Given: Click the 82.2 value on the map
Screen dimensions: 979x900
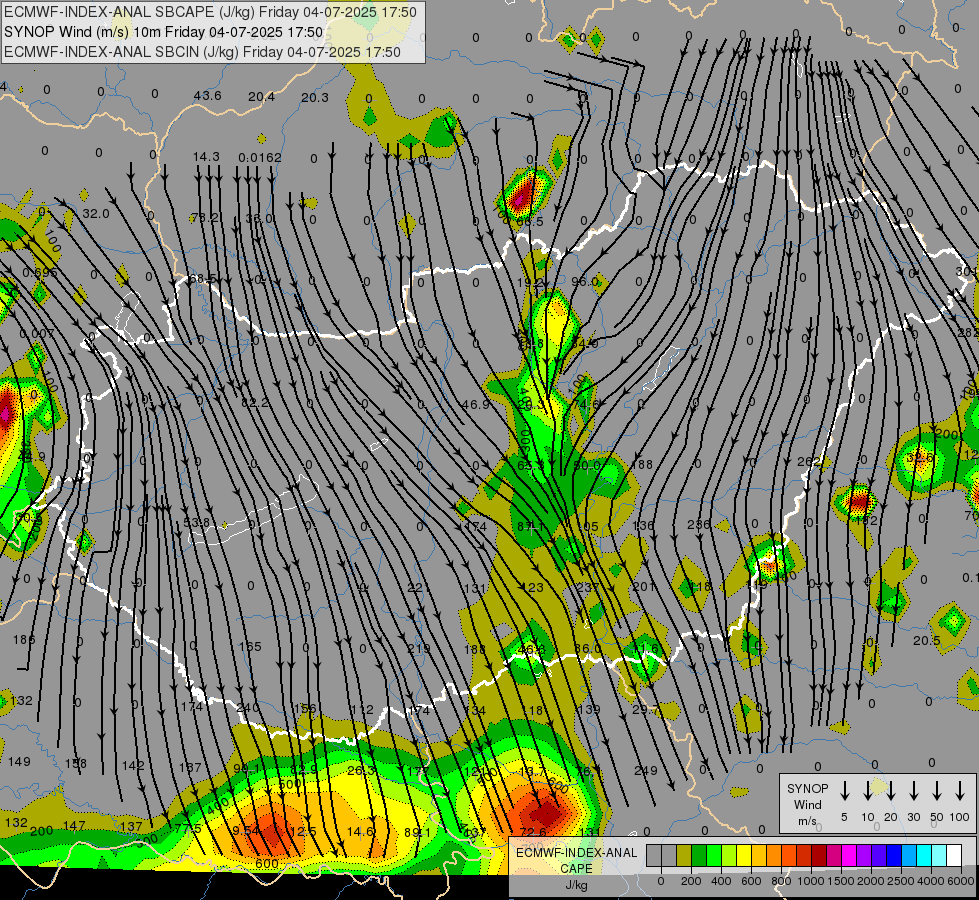Looking at the screenshot, I should [255, 403].
